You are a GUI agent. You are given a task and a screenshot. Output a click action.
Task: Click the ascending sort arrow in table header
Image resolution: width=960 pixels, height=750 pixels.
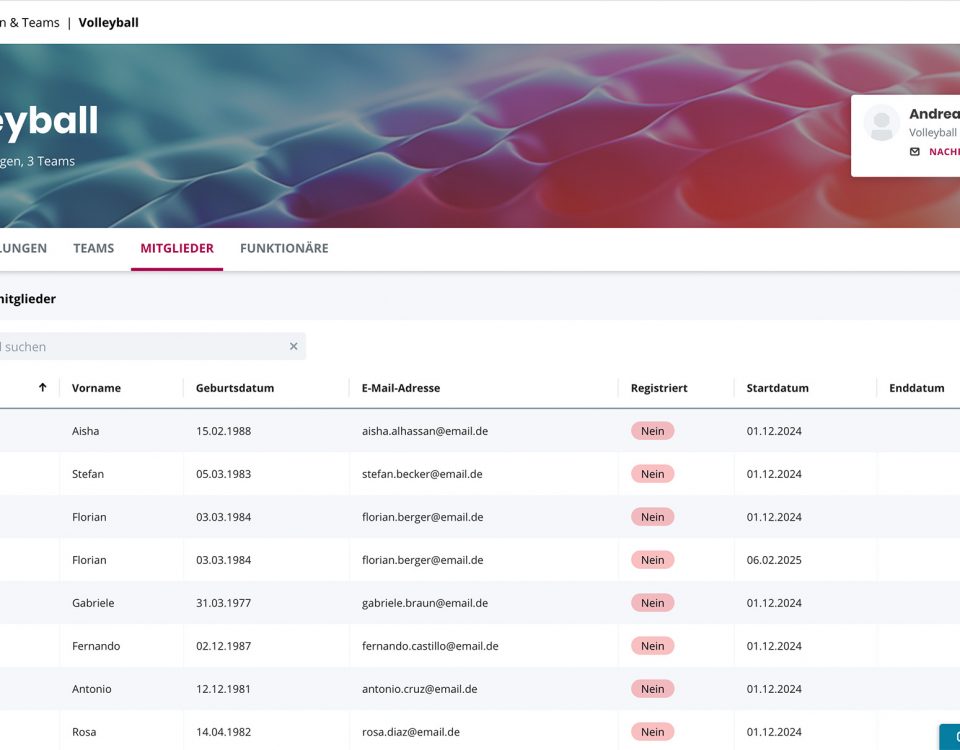pyautogui.click(x=42, y=388)
